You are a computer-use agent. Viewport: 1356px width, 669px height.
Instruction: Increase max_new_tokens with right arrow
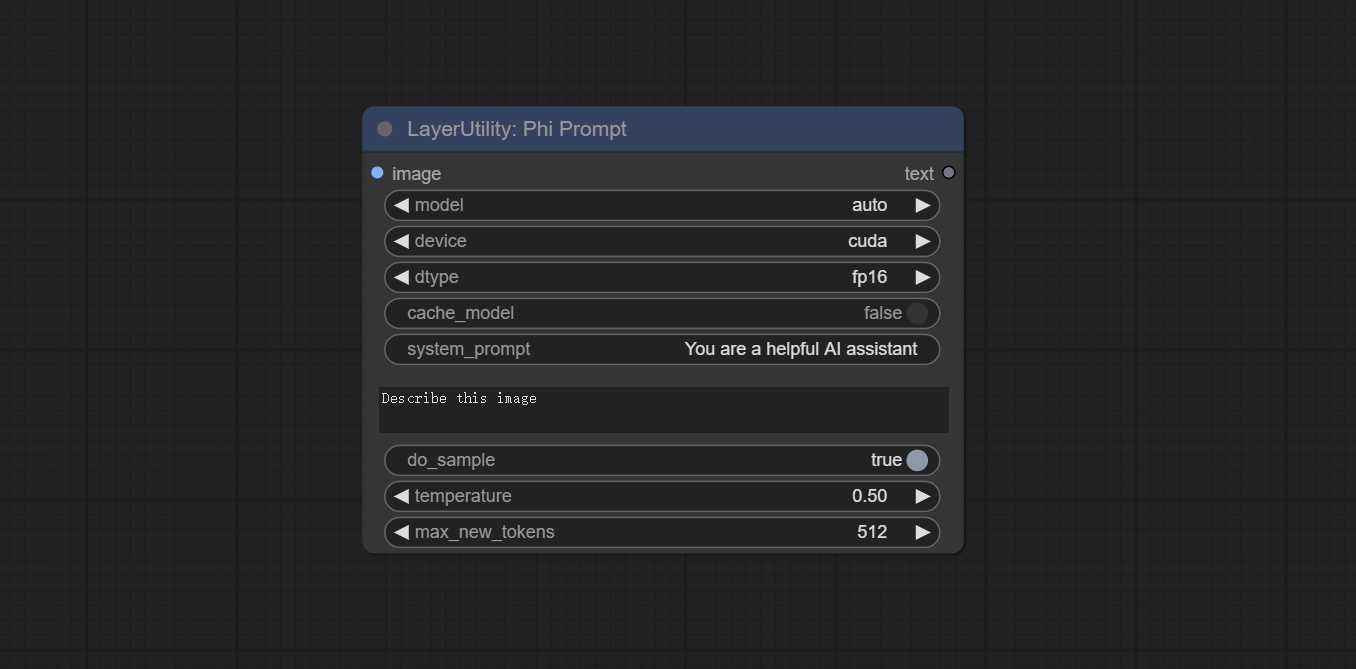(x=923, y=532)
